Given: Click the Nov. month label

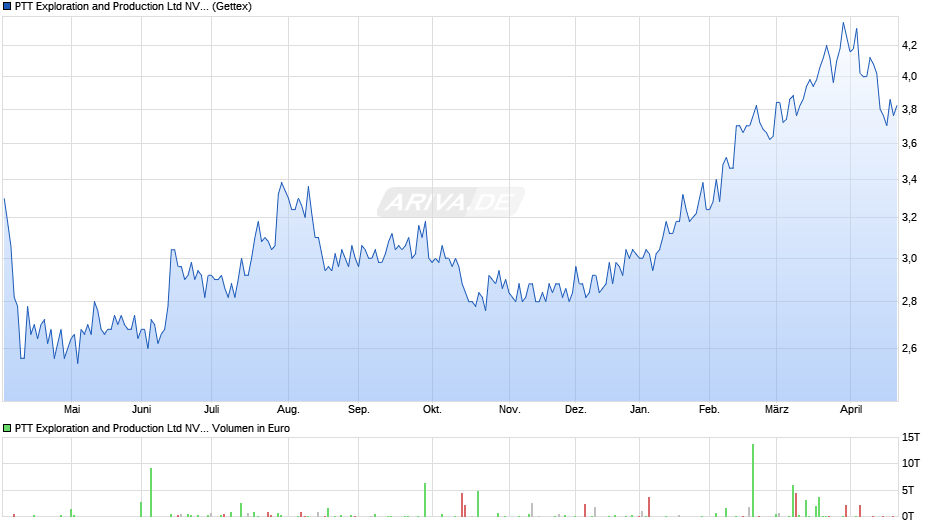Looking at the screenshot, I should [510, 410].
